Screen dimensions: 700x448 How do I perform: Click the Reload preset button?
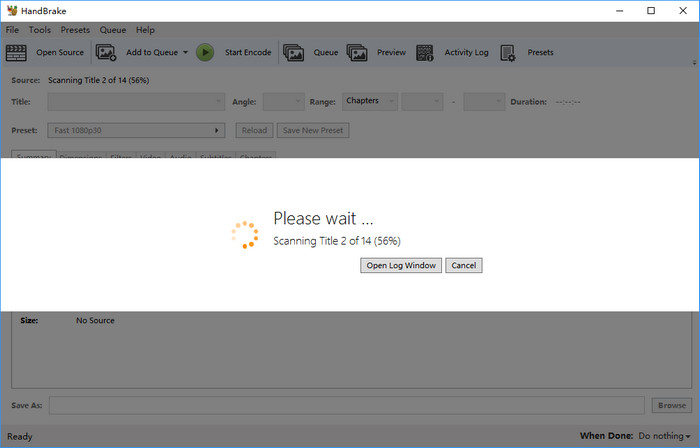[x=254, y=130]
